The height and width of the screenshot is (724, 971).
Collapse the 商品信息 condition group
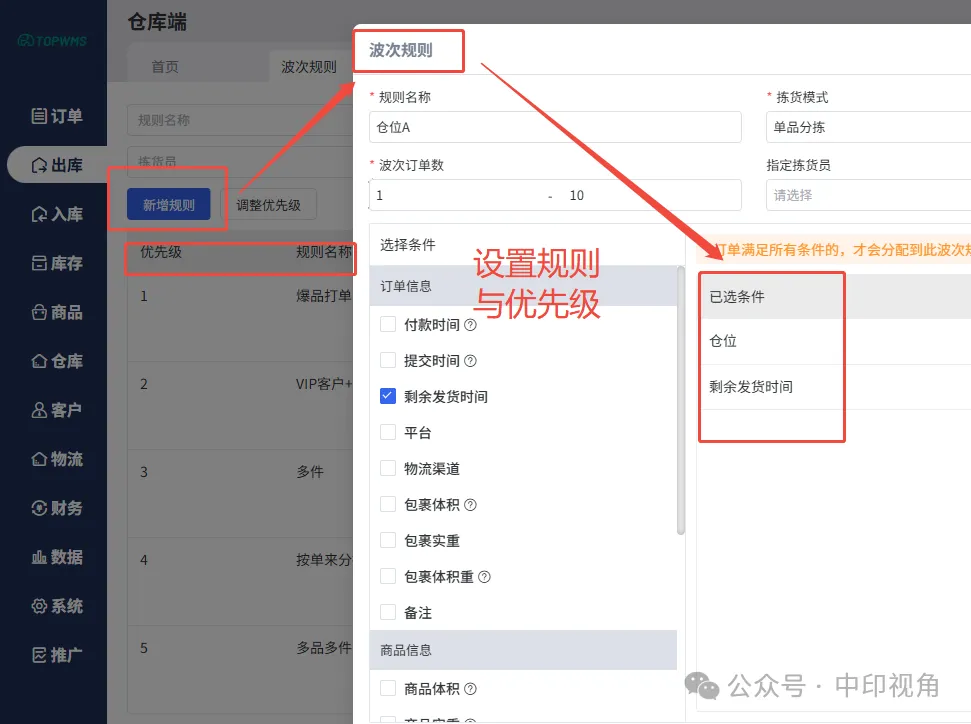[523, 650]
